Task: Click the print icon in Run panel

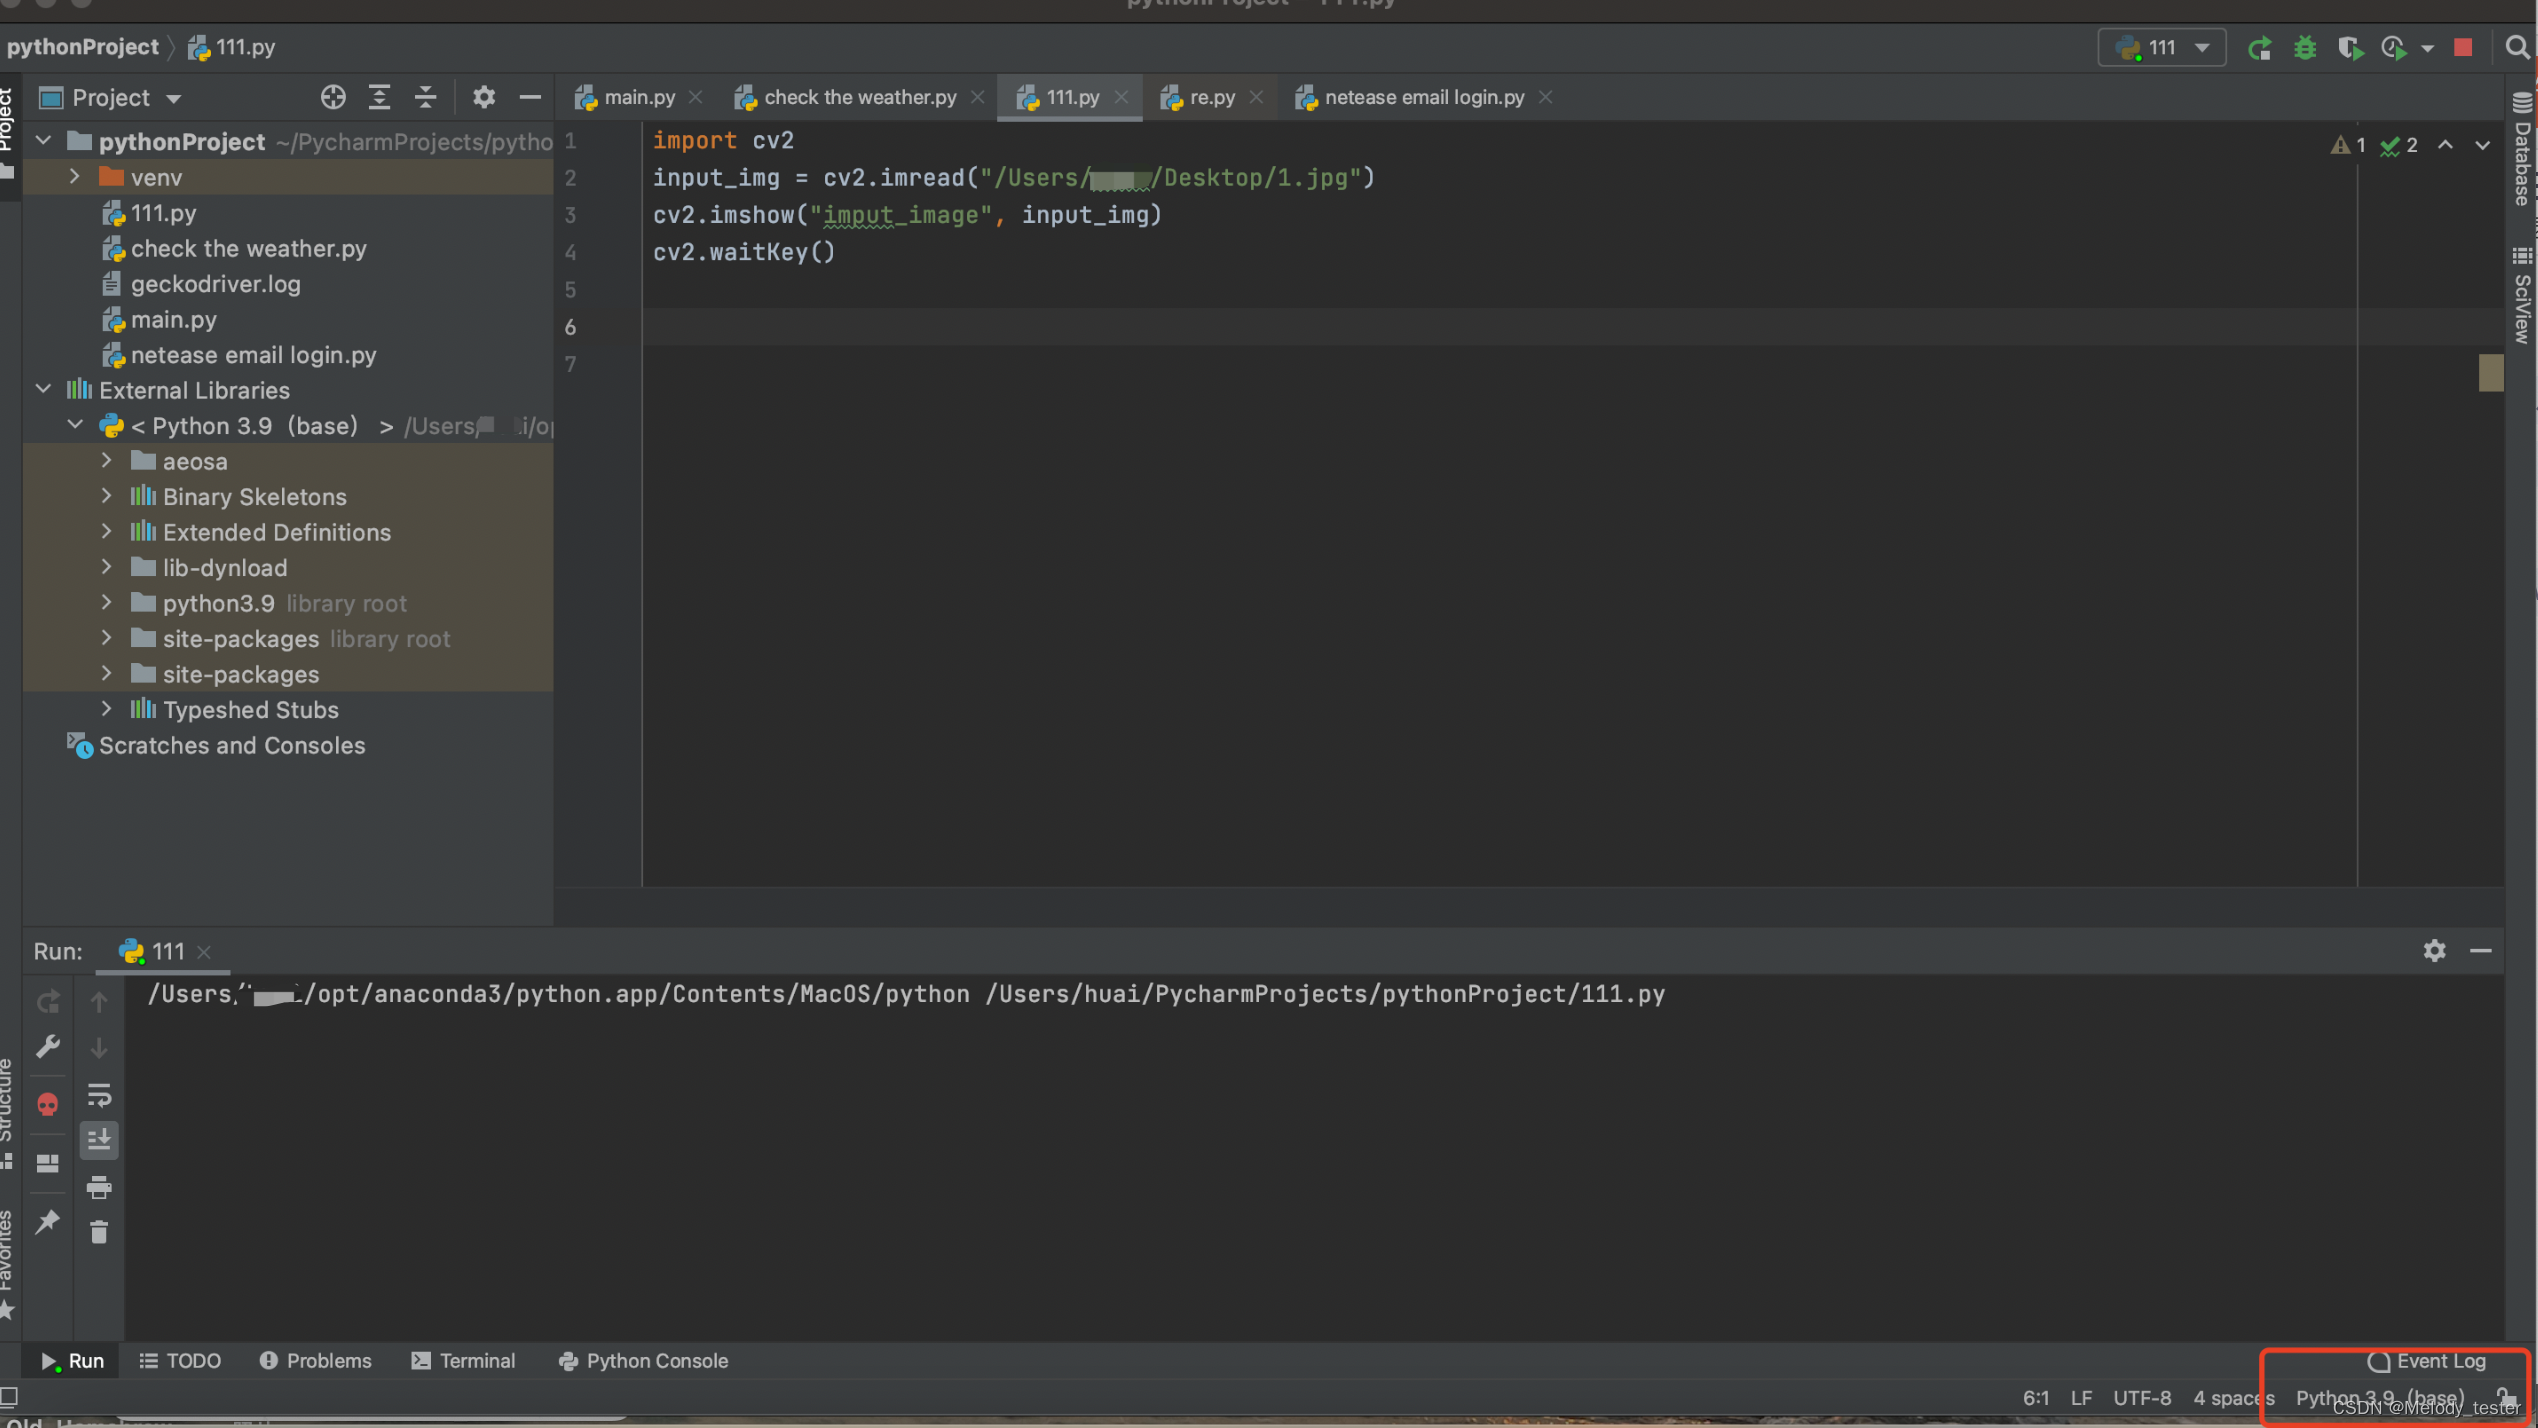Action: pos(99,1187)
